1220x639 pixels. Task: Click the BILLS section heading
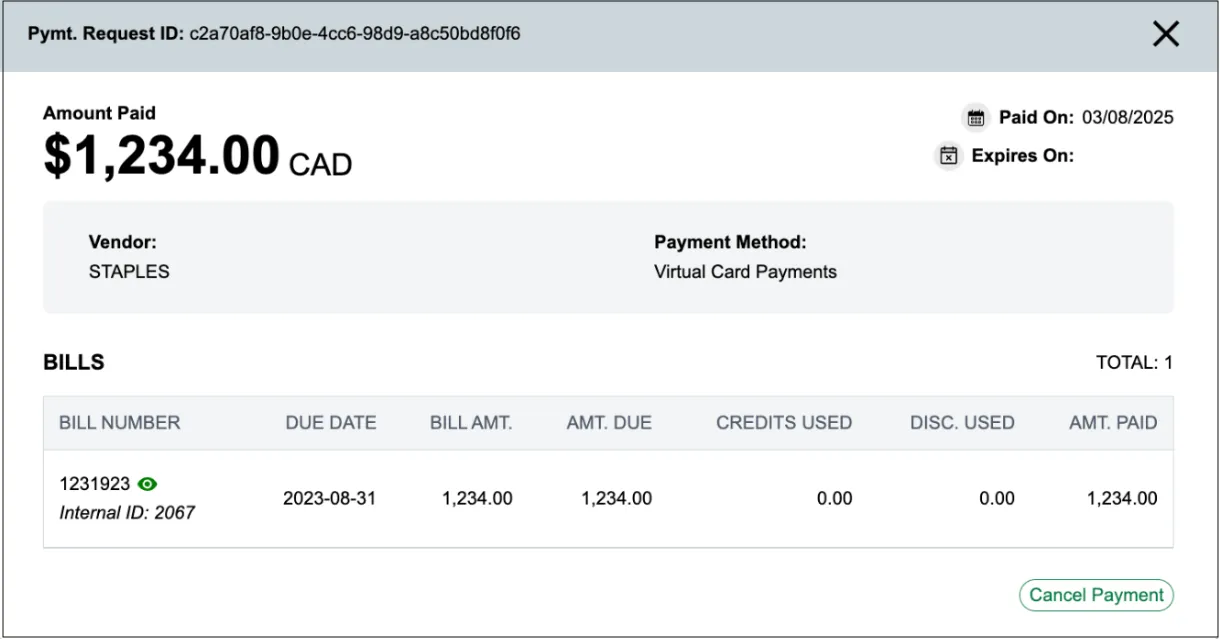point(74,362)
